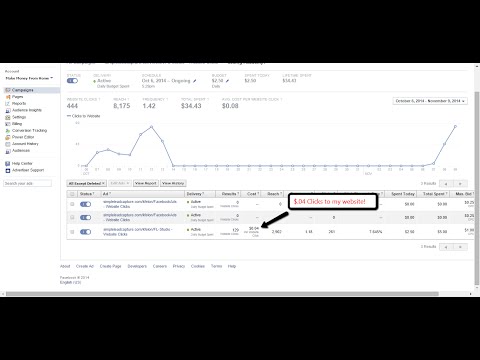The height and width of the screenshot is (360, 480).
Task: Toggle the campaign Status switch off
Action: [x=72, y=81]
